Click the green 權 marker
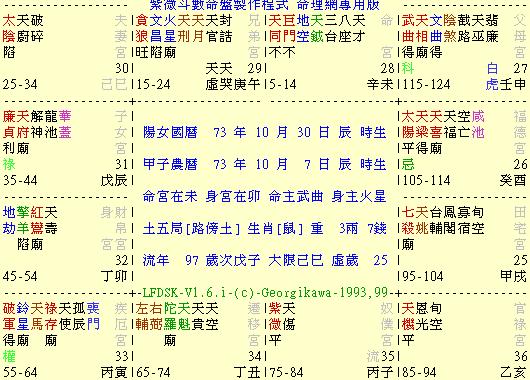This screenshot has height=380, width=530. [9, 356]
